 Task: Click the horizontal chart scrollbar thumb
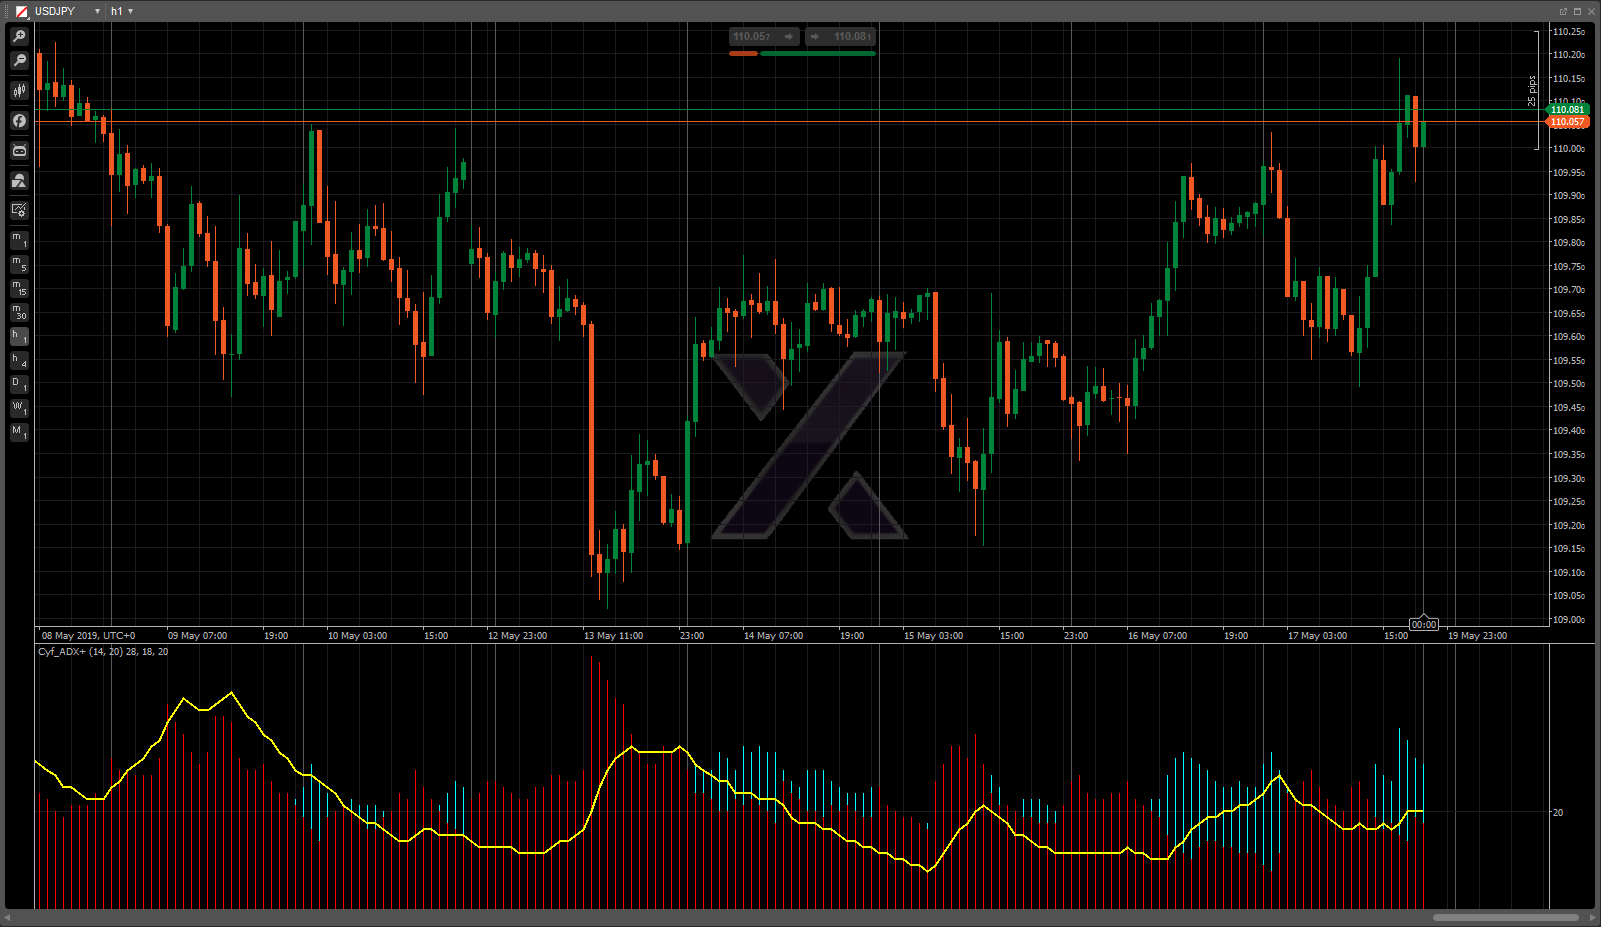(1505, 917)
